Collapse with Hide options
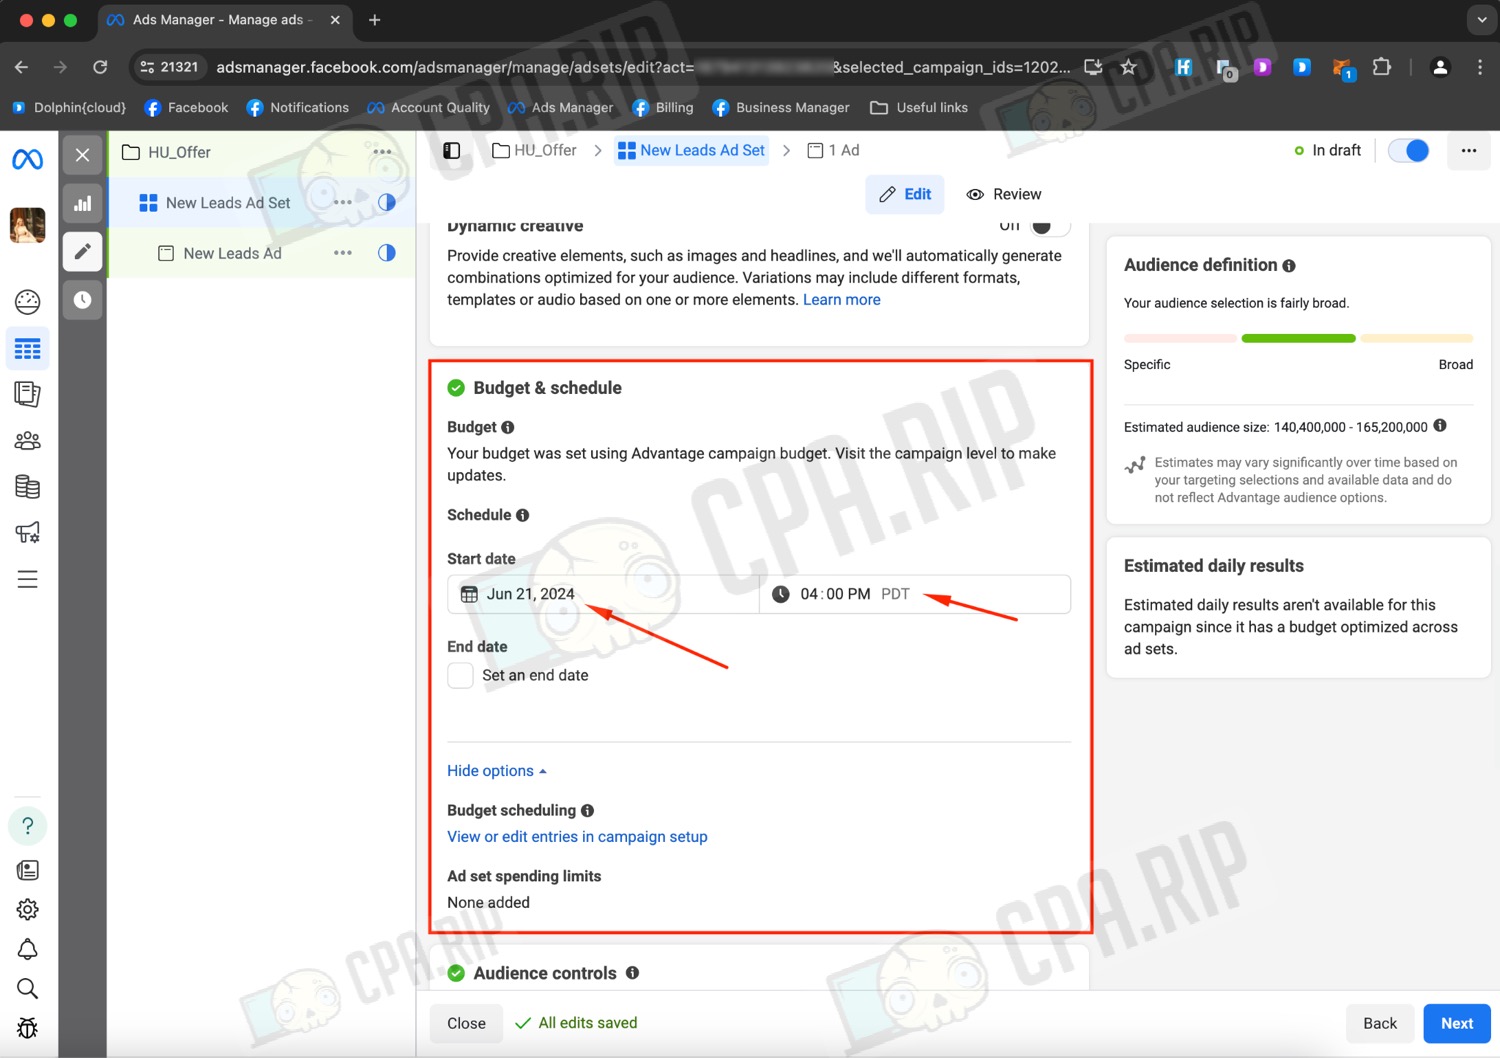1500x1058 pixels. (x=497, y=771)
